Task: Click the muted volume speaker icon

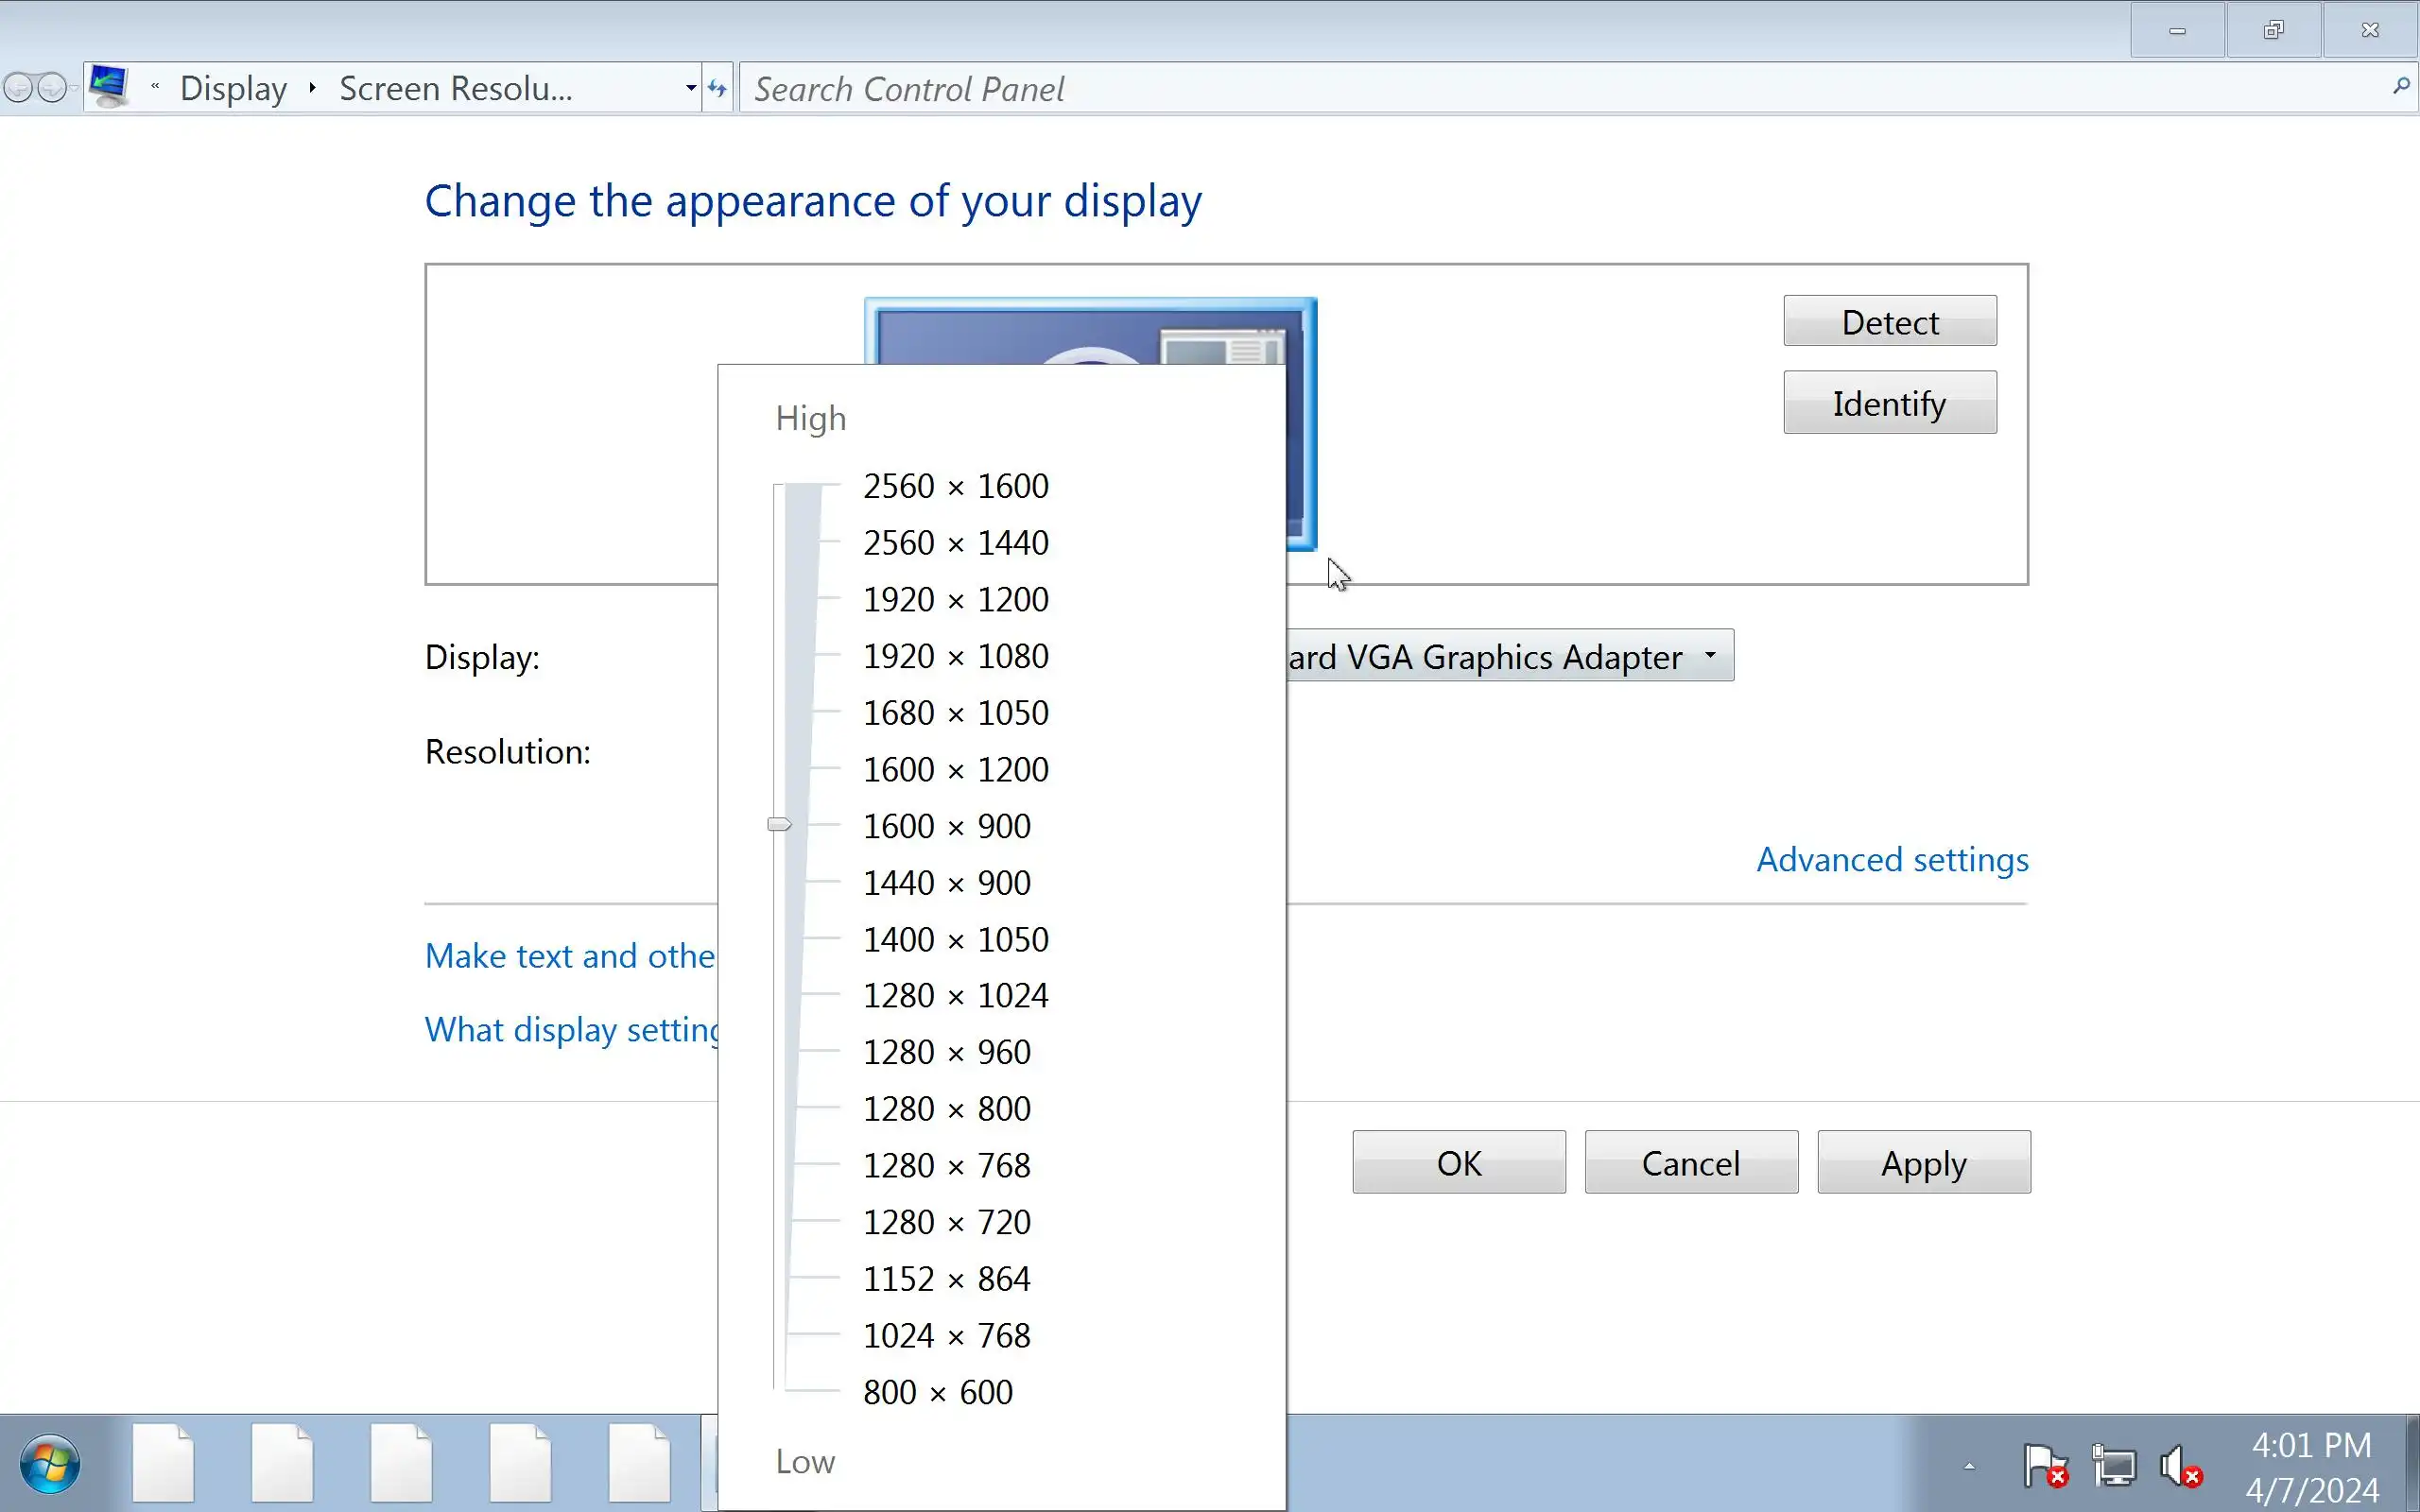Action: coord(2180,1467)
